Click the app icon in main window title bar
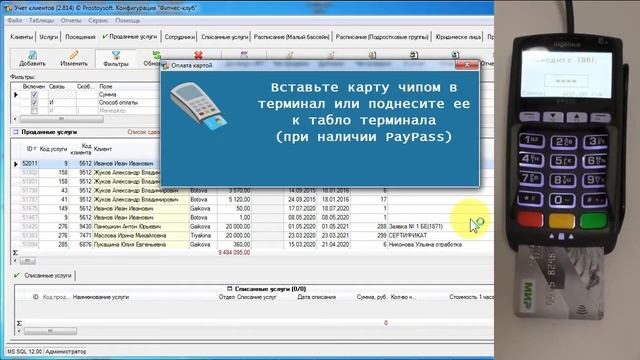Viewport: 640px width, 360px height. [x=8, y=8]
